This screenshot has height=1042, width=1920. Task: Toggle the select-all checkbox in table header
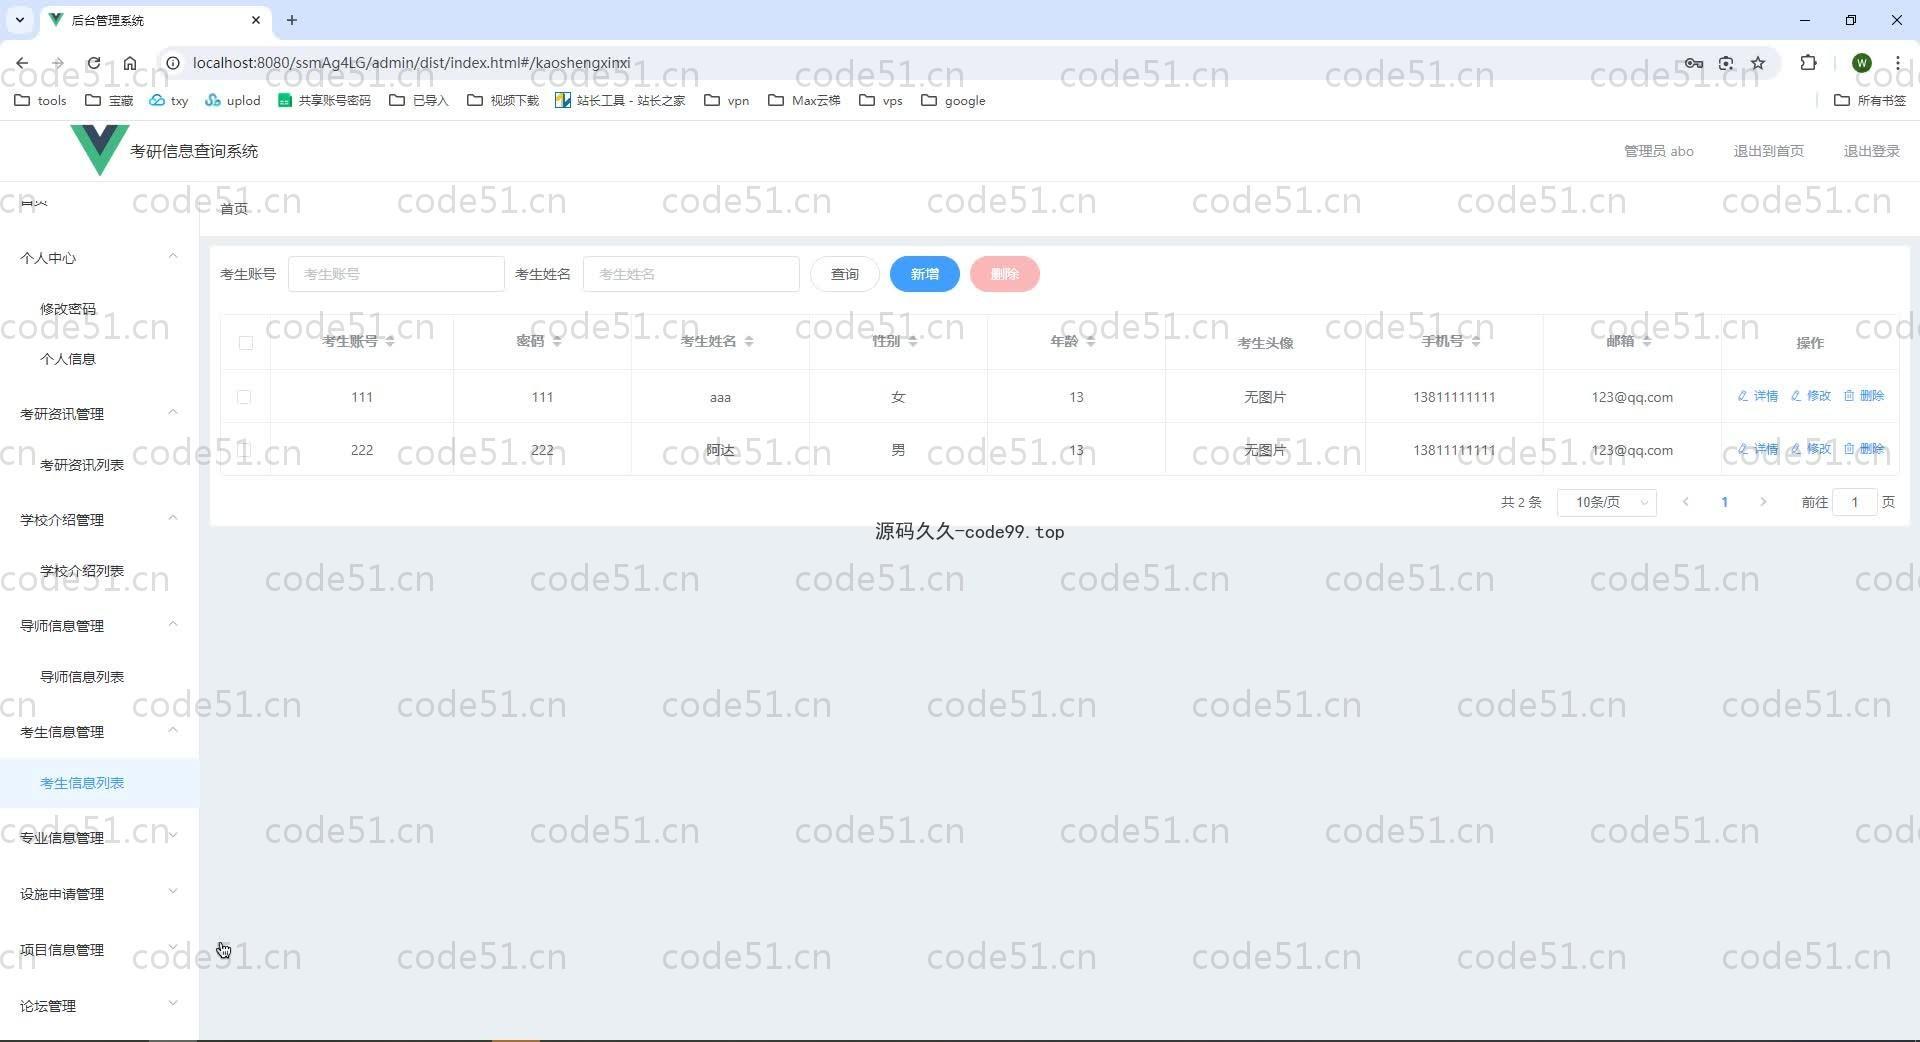[246, 343]
